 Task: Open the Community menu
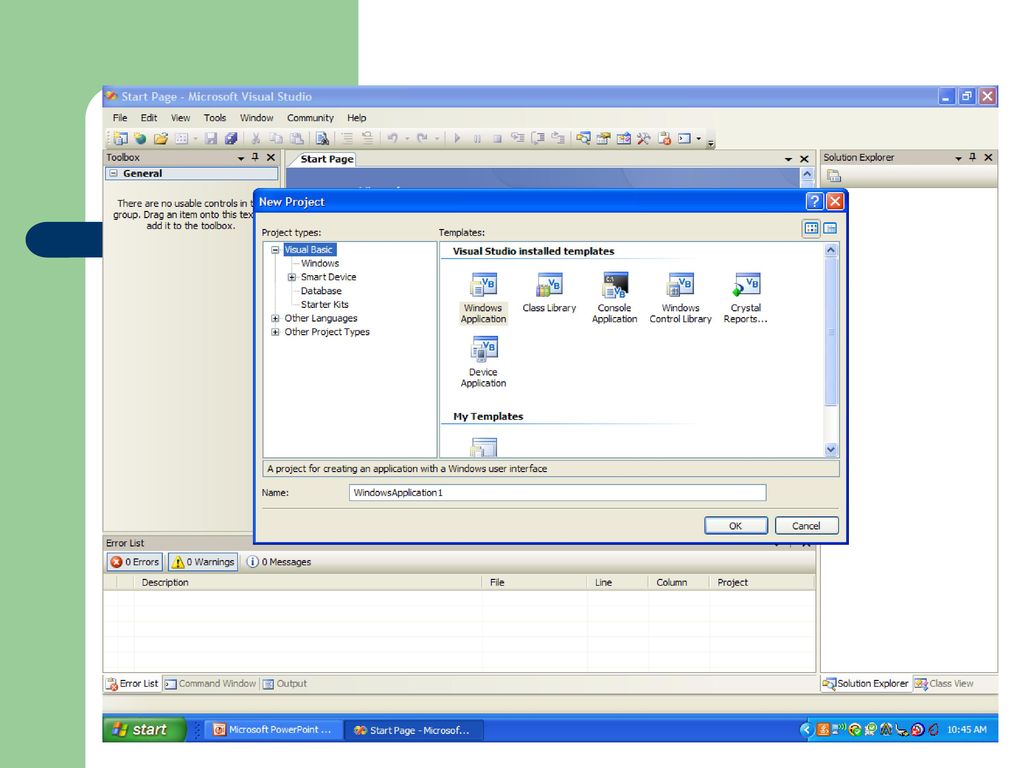coord(310,118)
